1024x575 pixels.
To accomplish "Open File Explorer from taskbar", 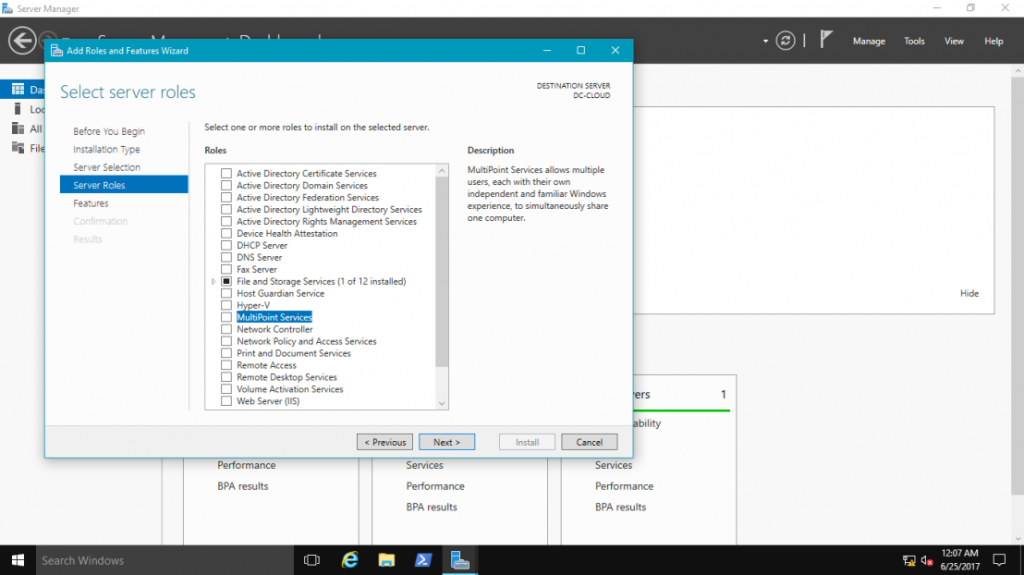I will coord(387,560).
